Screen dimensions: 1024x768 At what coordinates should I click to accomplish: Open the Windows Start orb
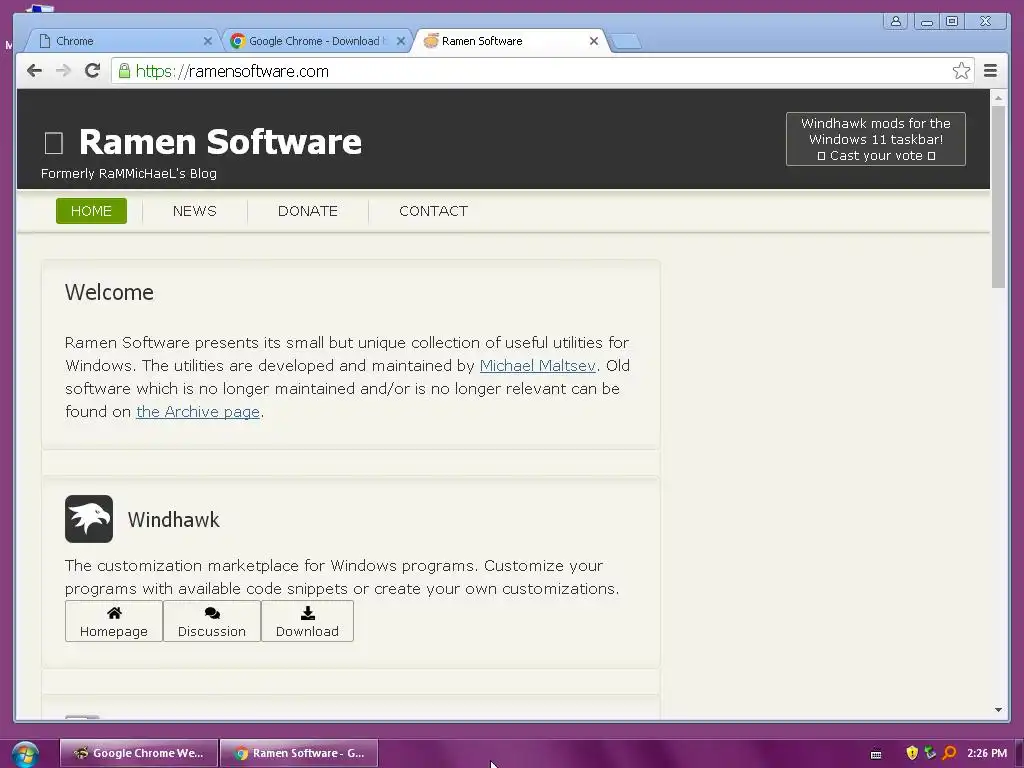pyautogui.click(x=25, y=754)
